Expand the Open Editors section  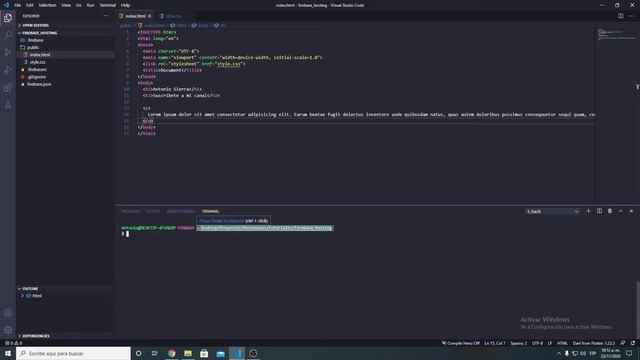65,25
